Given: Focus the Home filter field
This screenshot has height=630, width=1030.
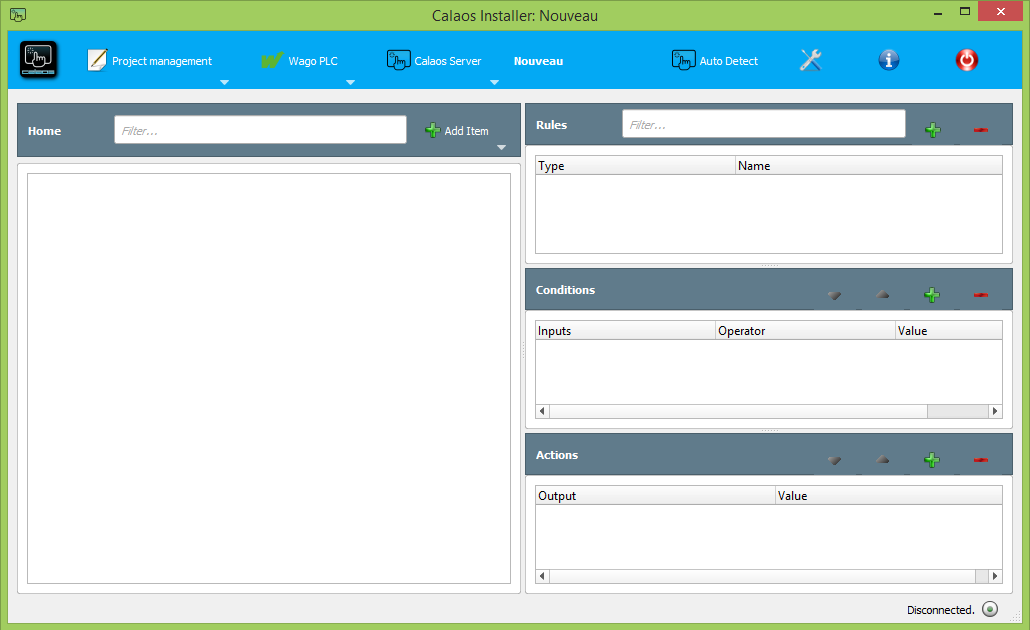Looking at the screenshot, I should pos(260,130).
